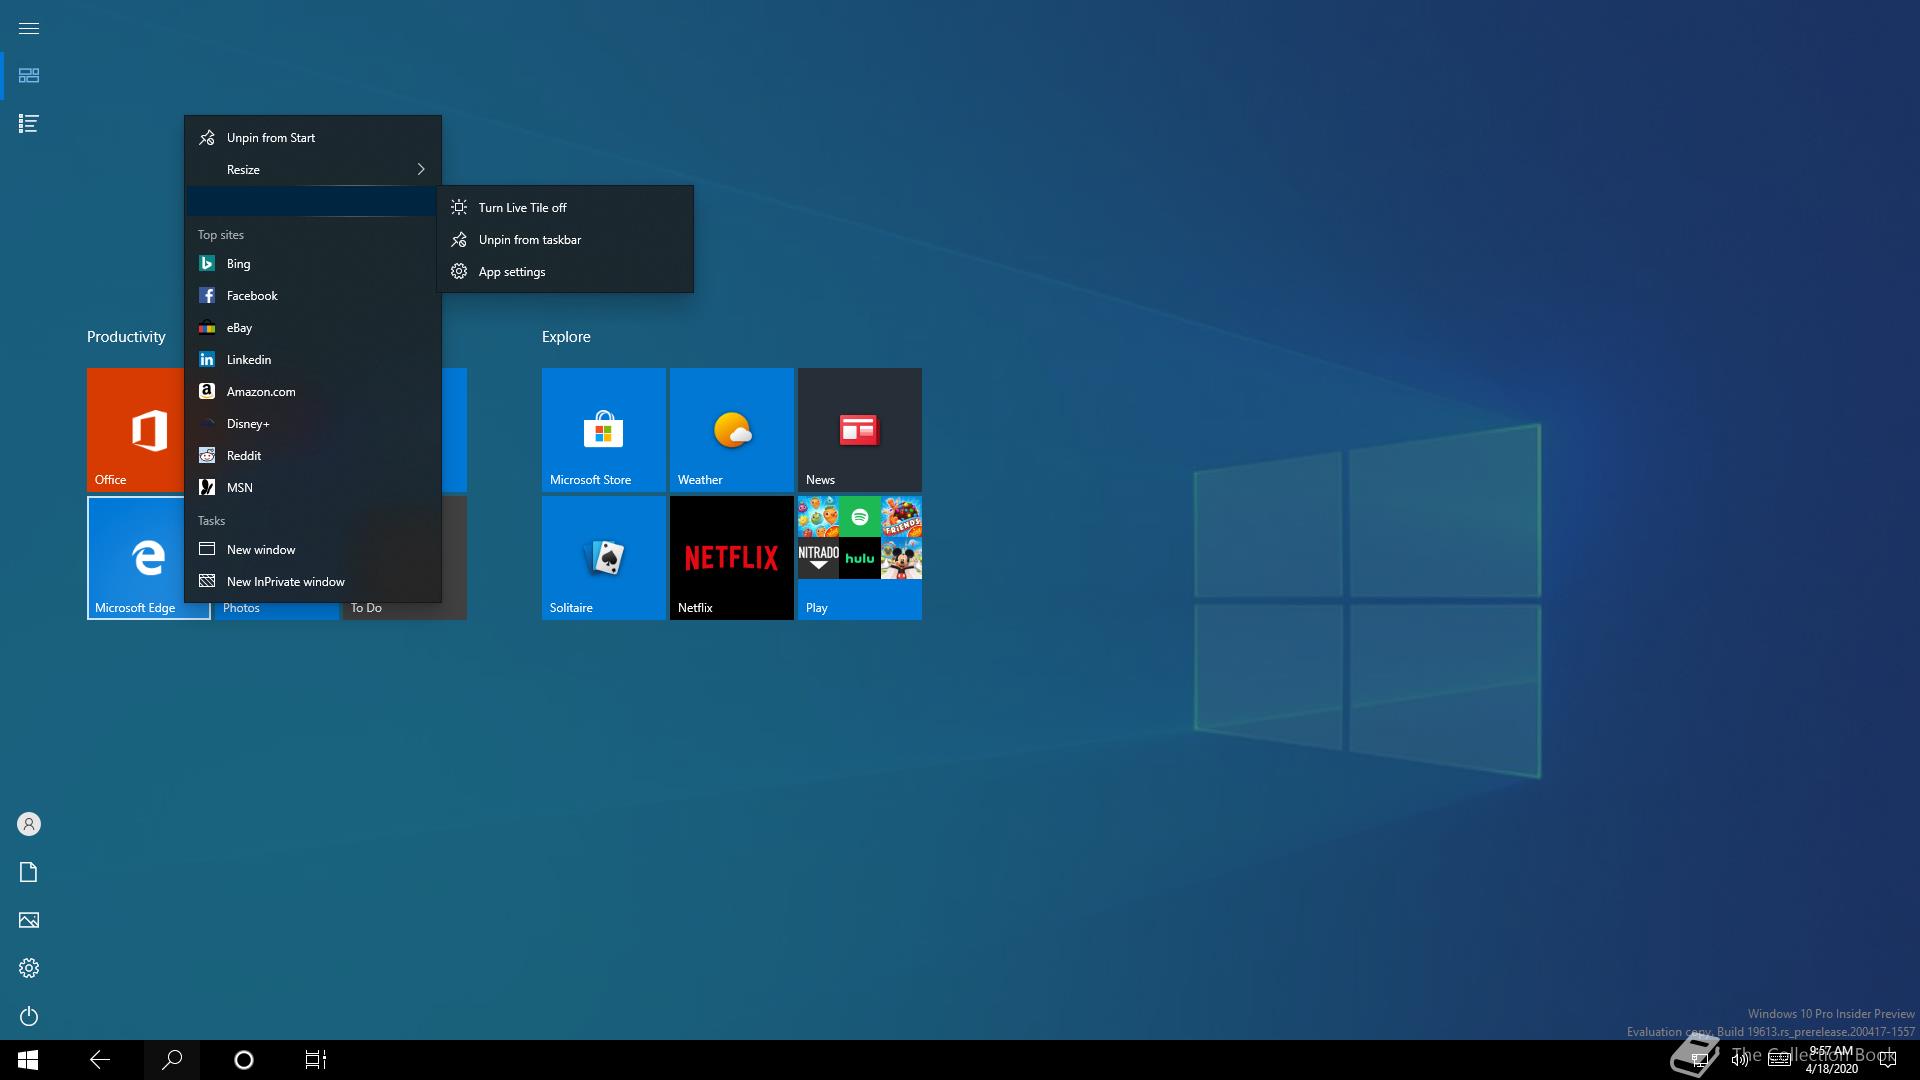This screenshot has height=1080, width=1920.
Task: Click the highlighted blank menu row
Action: click(313, 202)
